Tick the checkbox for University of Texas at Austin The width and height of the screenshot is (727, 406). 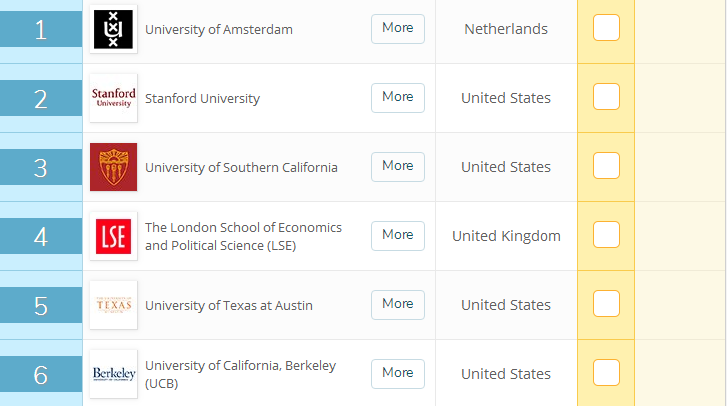click(x=606, y=304)
